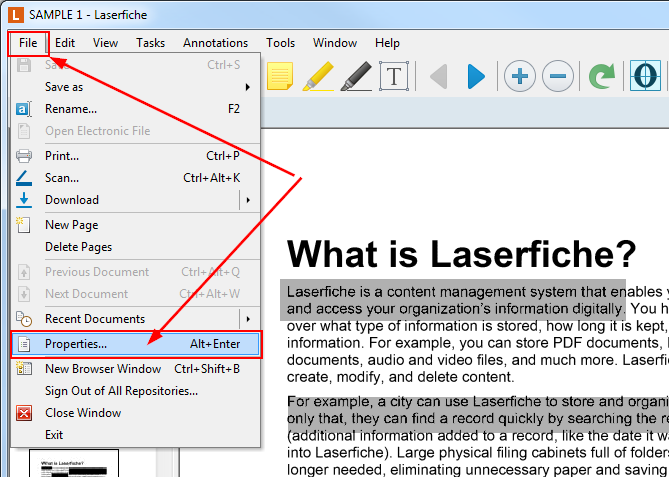This screenshot has width=669, height=477.
Task: Expand the Recent Documents submenu arrow
Action: pos(248,319)
